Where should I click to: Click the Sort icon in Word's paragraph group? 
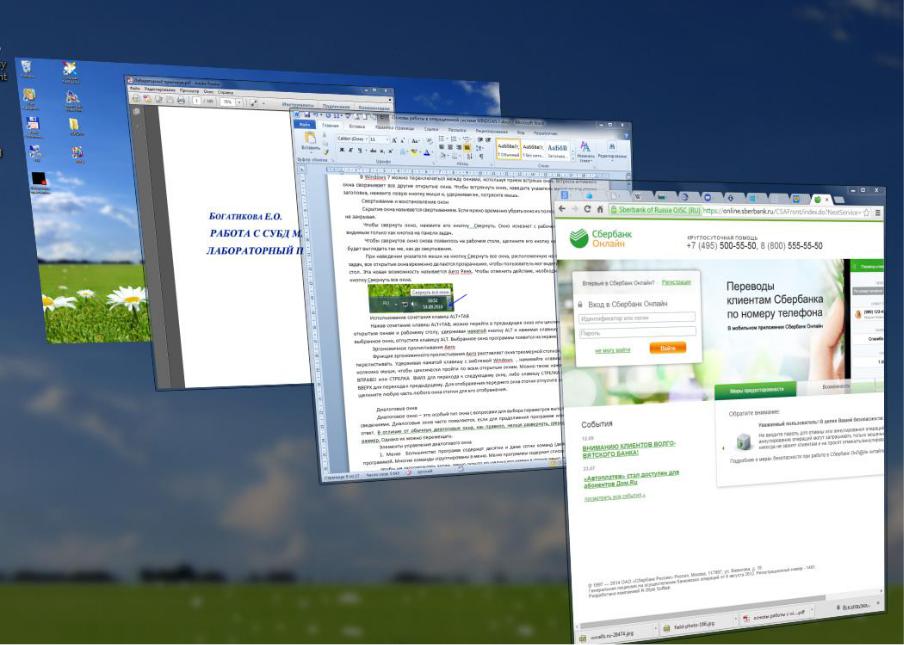click(x=470, y=156)
